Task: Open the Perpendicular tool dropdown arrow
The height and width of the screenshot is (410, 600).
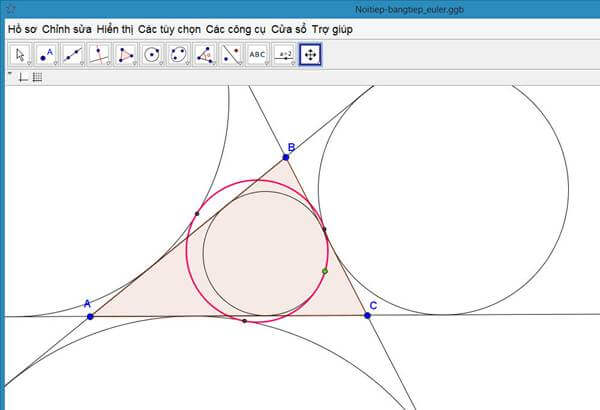Action: [108, 64]
